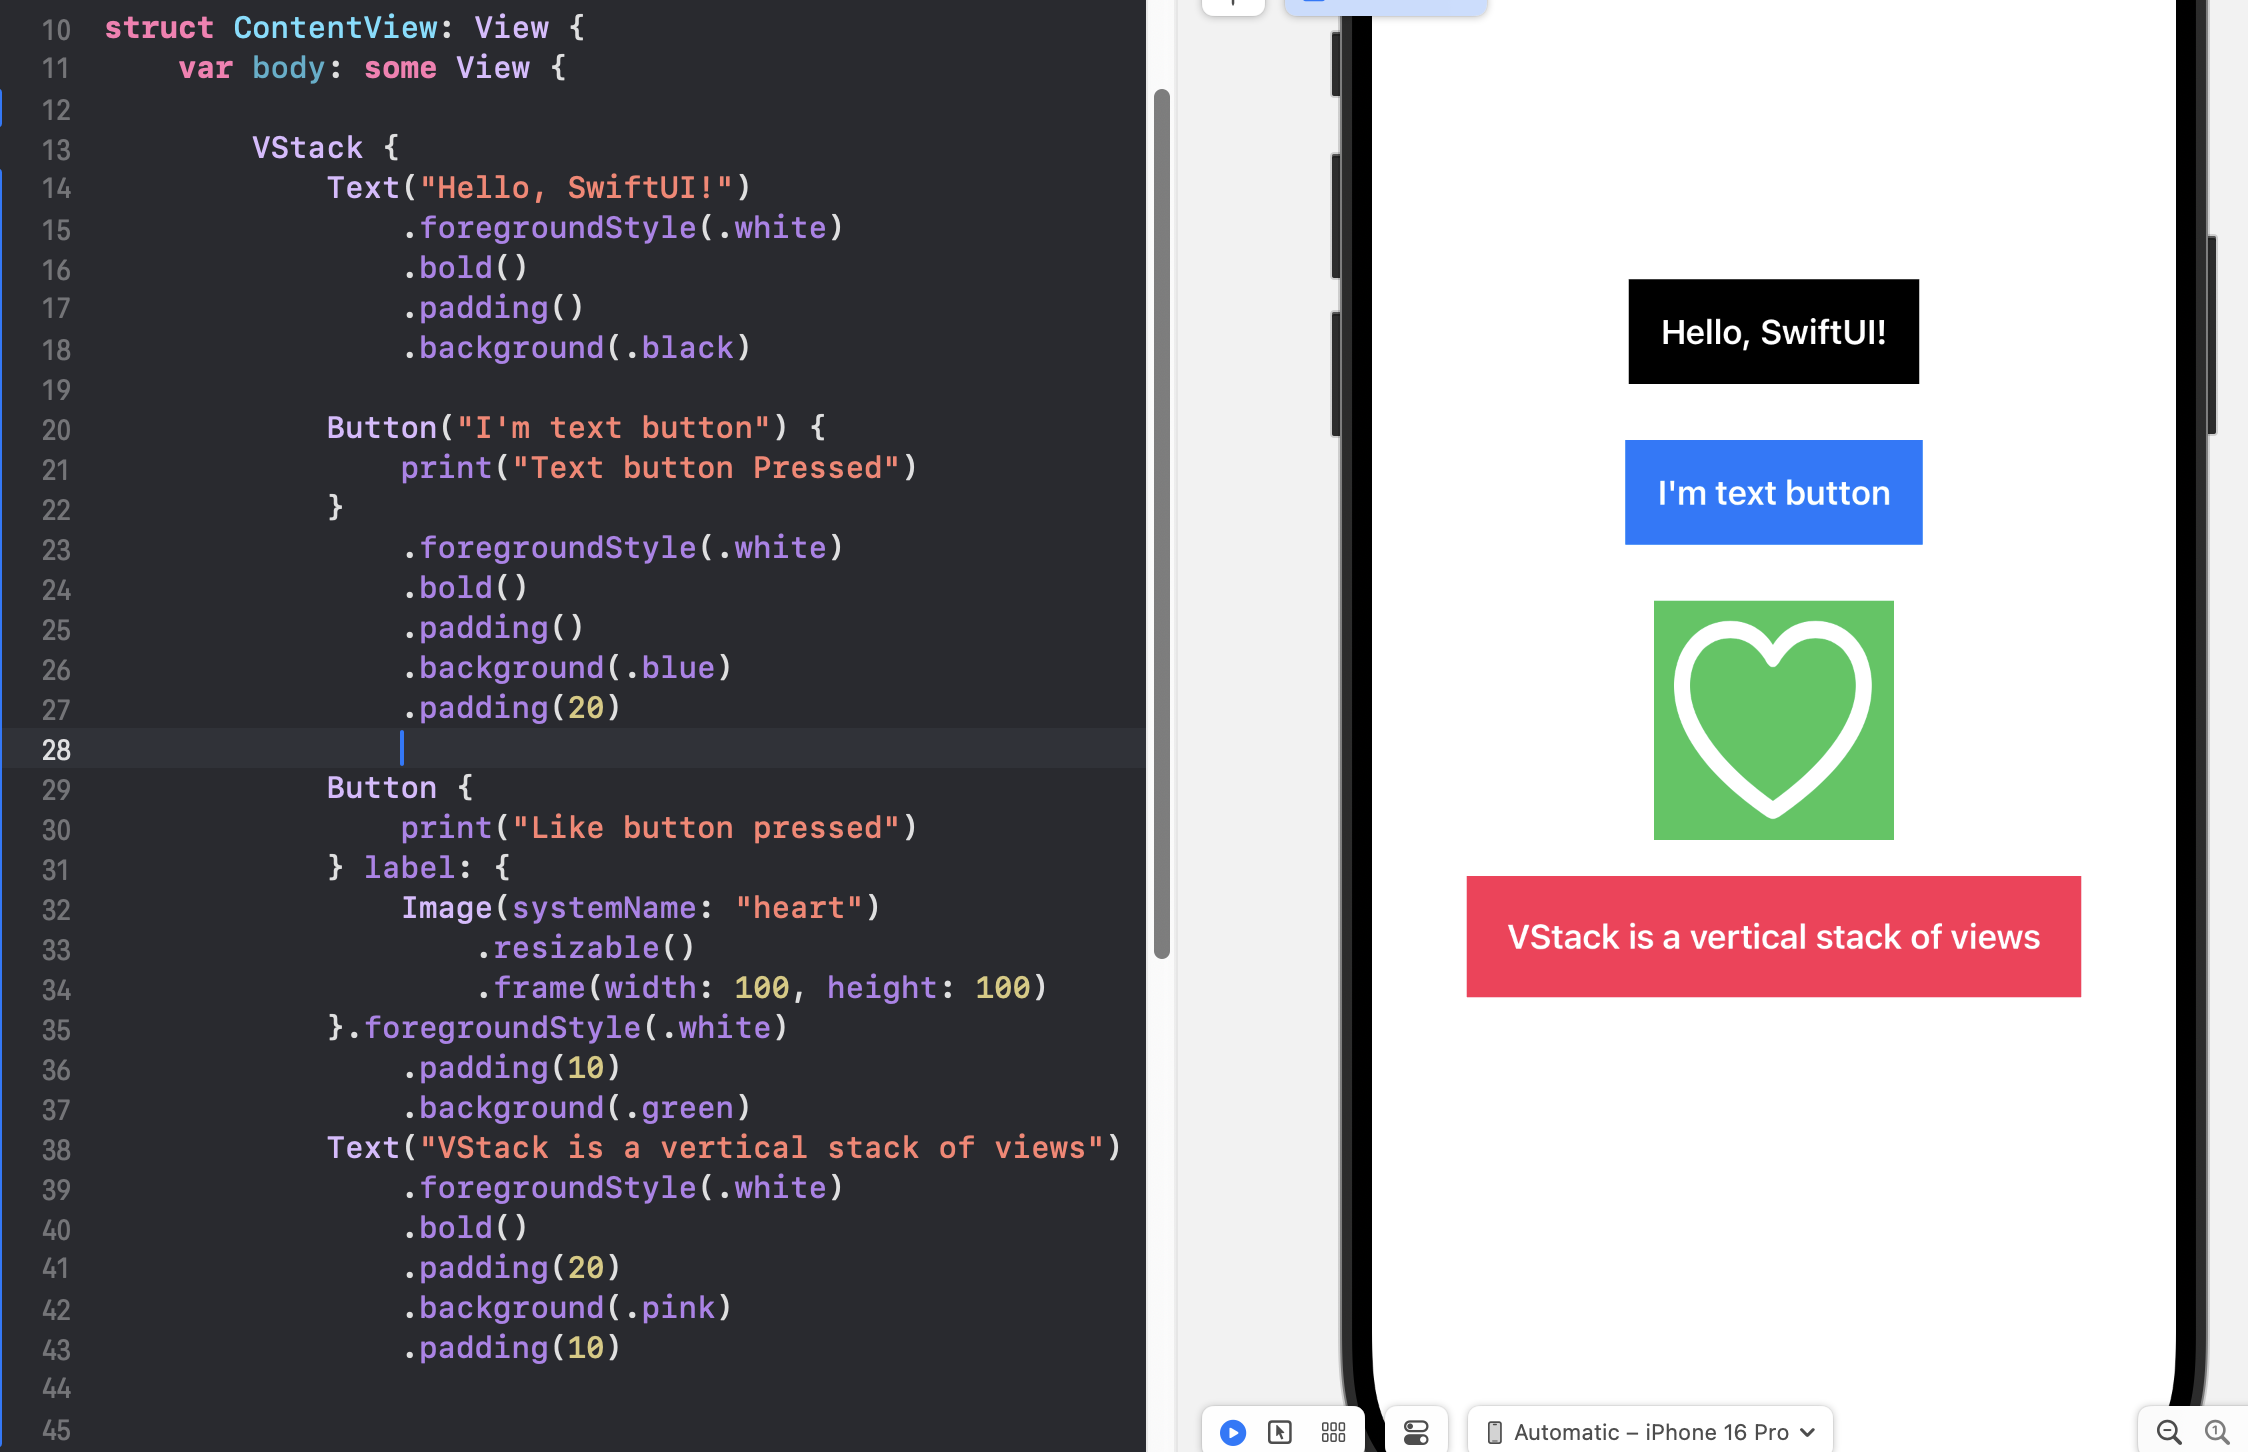This screenshot has height=1452, width=2248.
Task: Click the VStack keyword on line 13
Action: [x=307, y=148]
